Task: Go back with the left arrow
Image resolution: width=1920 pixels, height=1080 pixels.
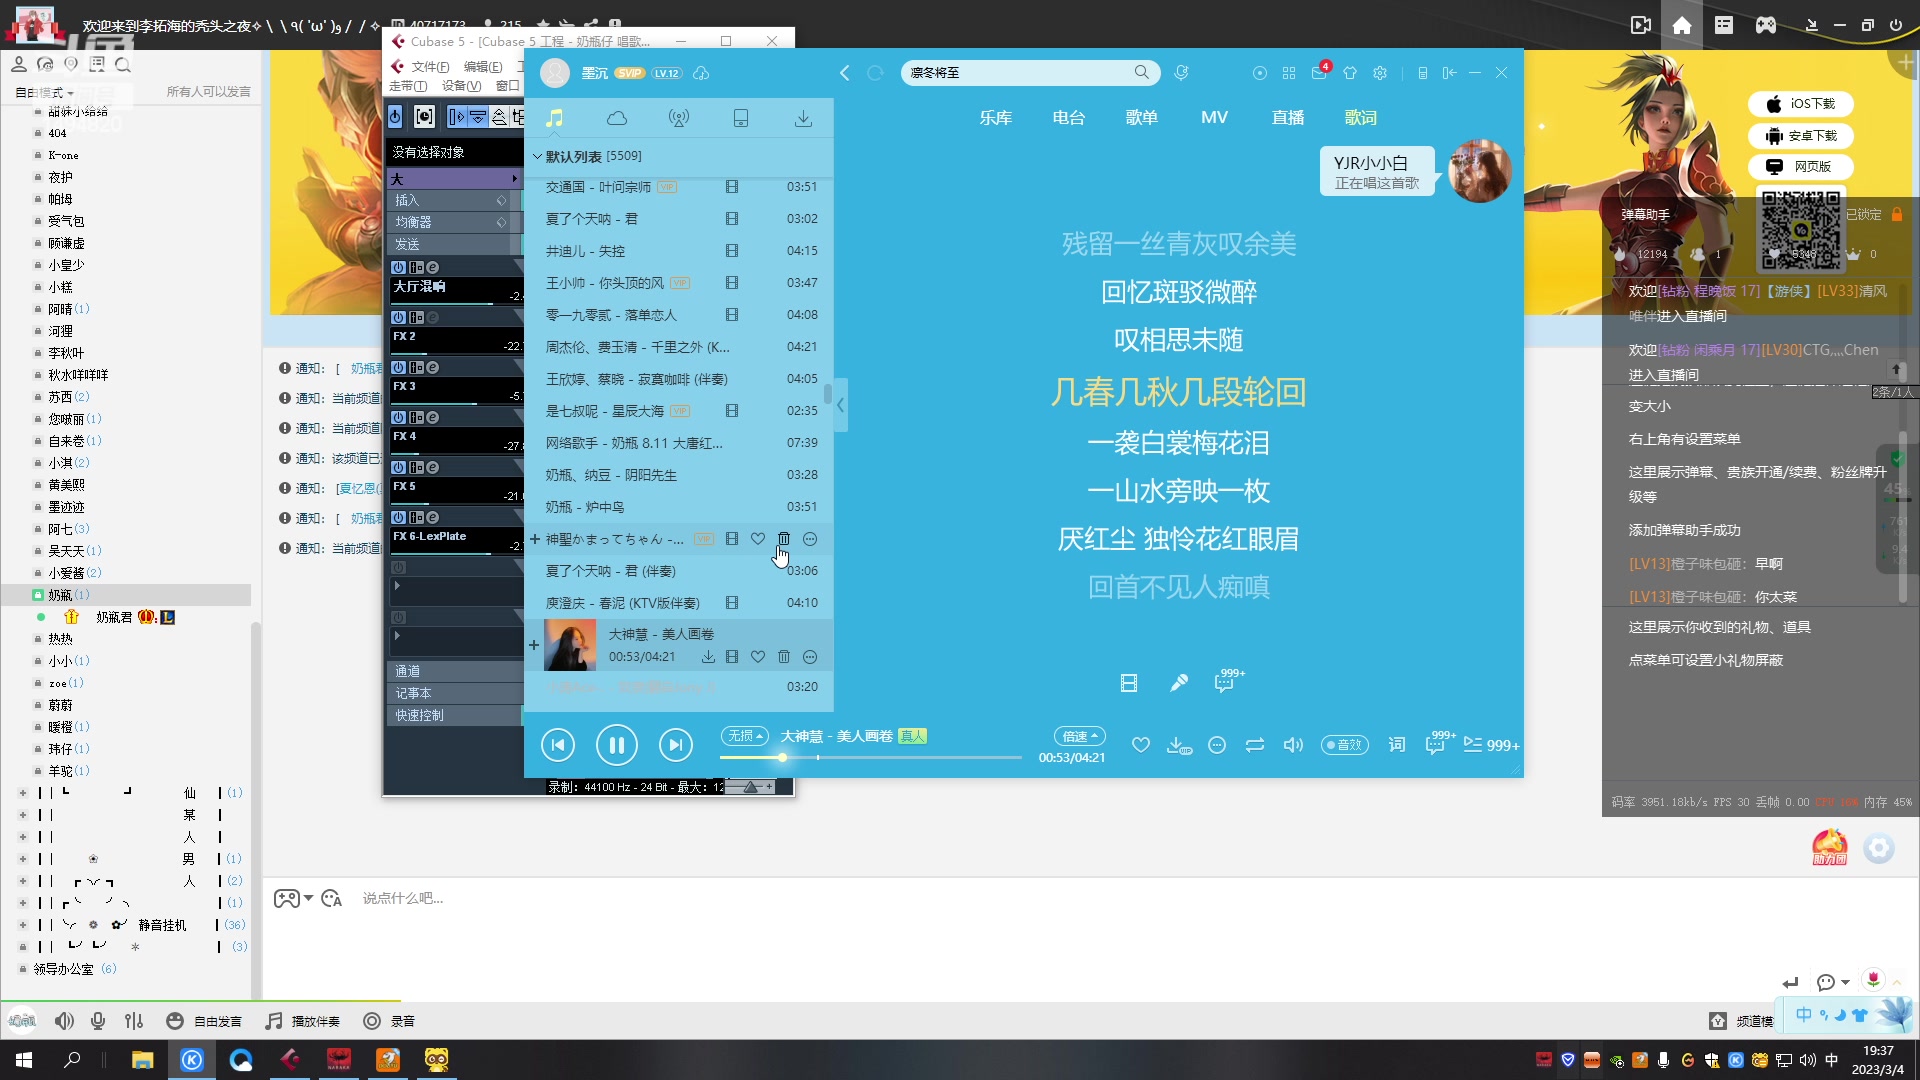Action: point(845,73)
